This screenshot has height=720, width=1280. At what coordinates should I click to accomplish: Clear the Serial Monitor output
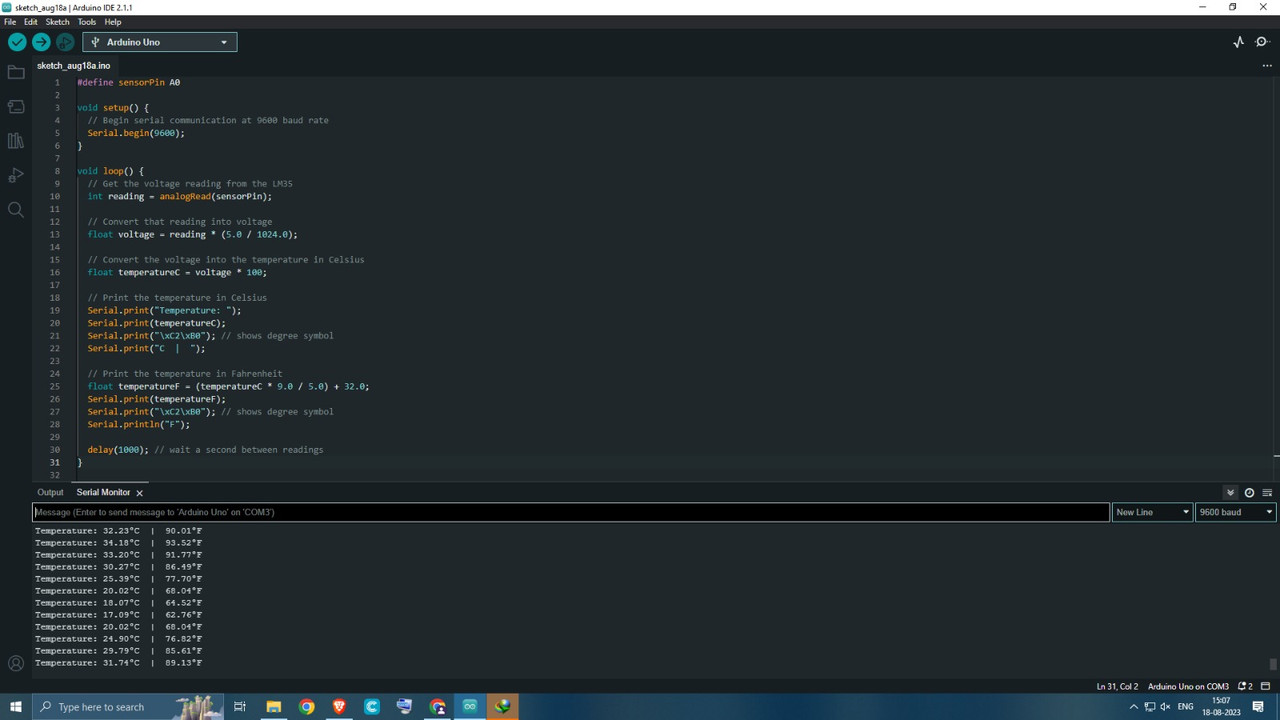tap(1267, 493)
